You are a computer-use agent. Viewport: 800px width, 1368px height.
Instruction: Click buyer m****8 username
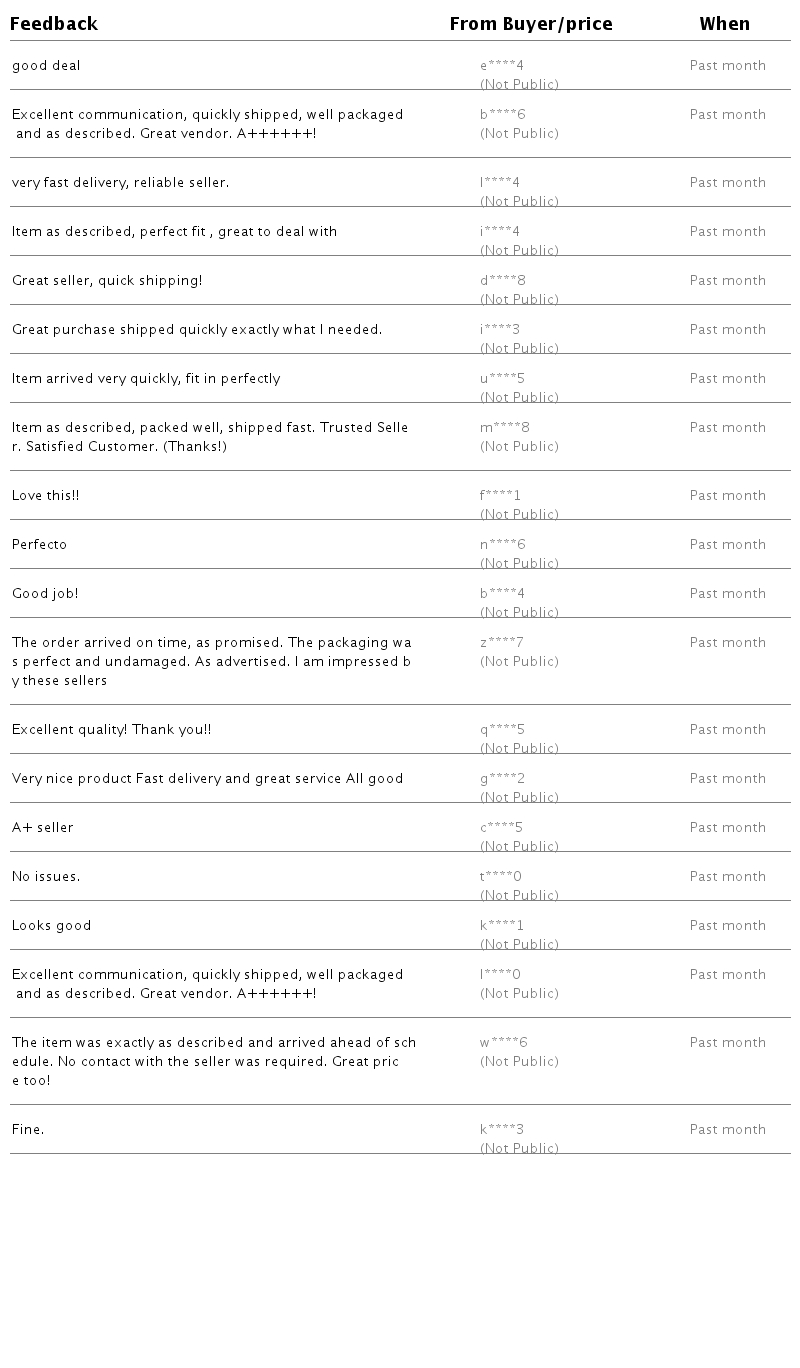pyautogui.click(x=504, y=428)
